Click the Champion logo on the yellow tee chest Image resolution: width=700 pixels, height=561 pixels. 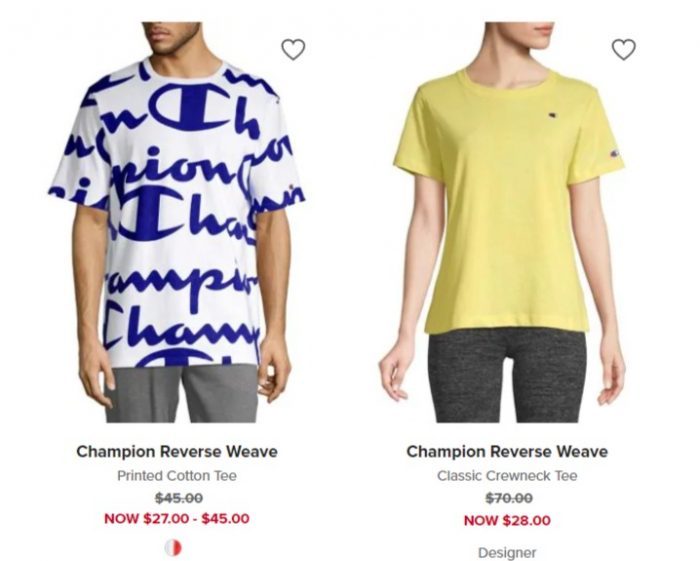553,116
